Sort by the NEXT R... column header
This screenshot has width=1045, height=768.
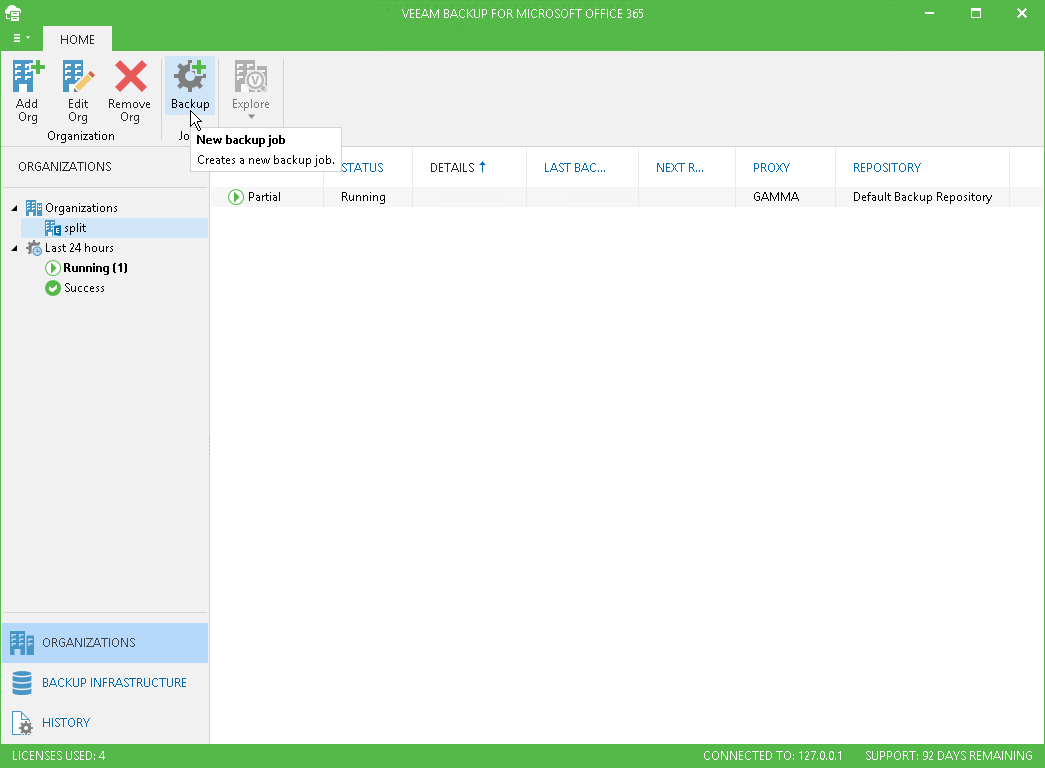(680, 167)
